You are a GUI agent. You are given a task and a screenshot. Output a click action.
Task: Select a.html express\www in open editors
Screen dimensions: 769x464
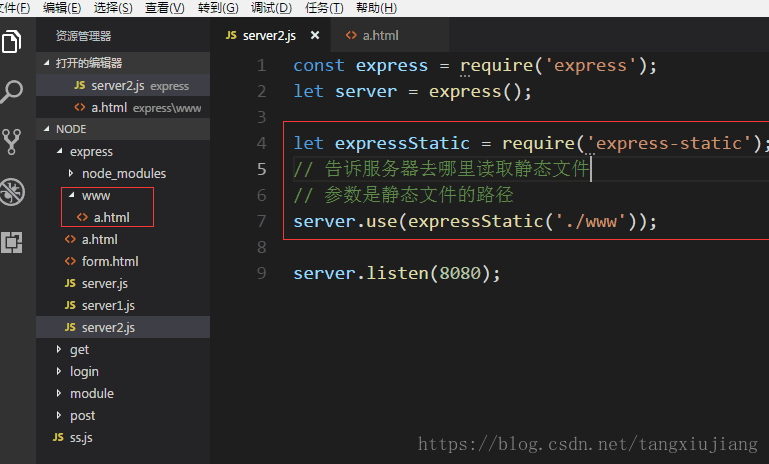pos(123,107)
